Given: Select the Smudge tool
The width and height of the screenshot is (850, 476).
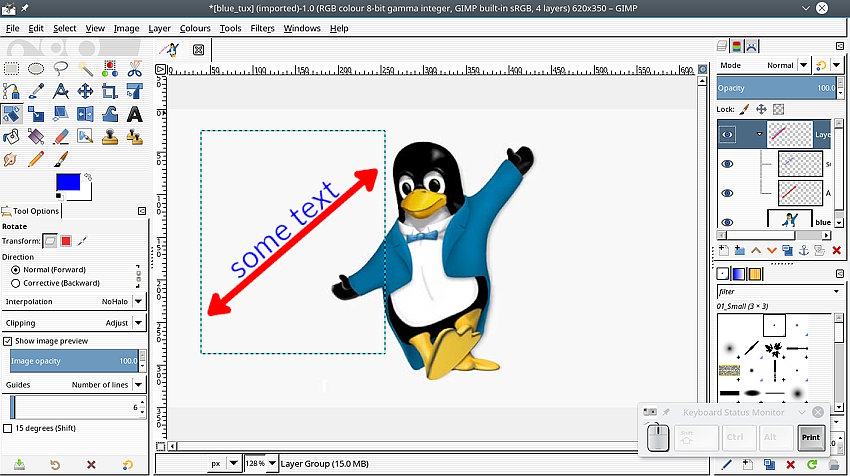Looking at the screenshot, I should tap(11, 159).
